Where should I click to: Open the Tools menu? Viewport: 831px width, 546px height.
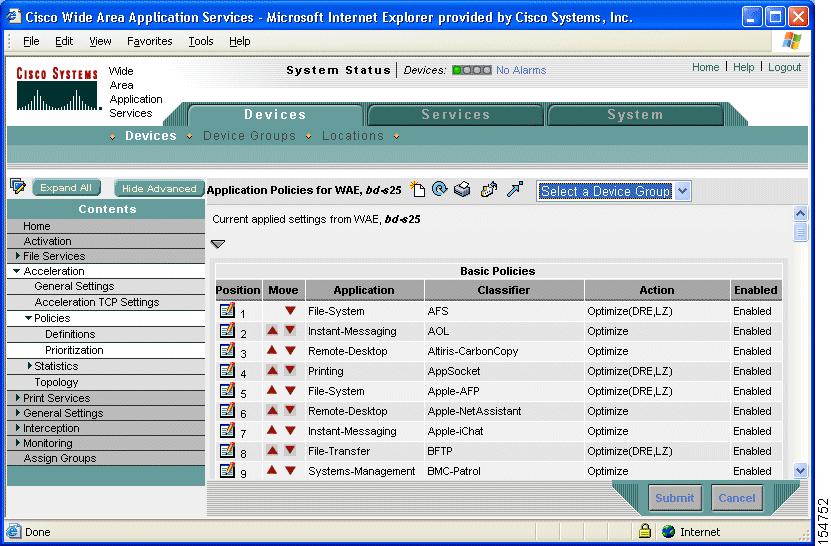click(x=201, y=41)
